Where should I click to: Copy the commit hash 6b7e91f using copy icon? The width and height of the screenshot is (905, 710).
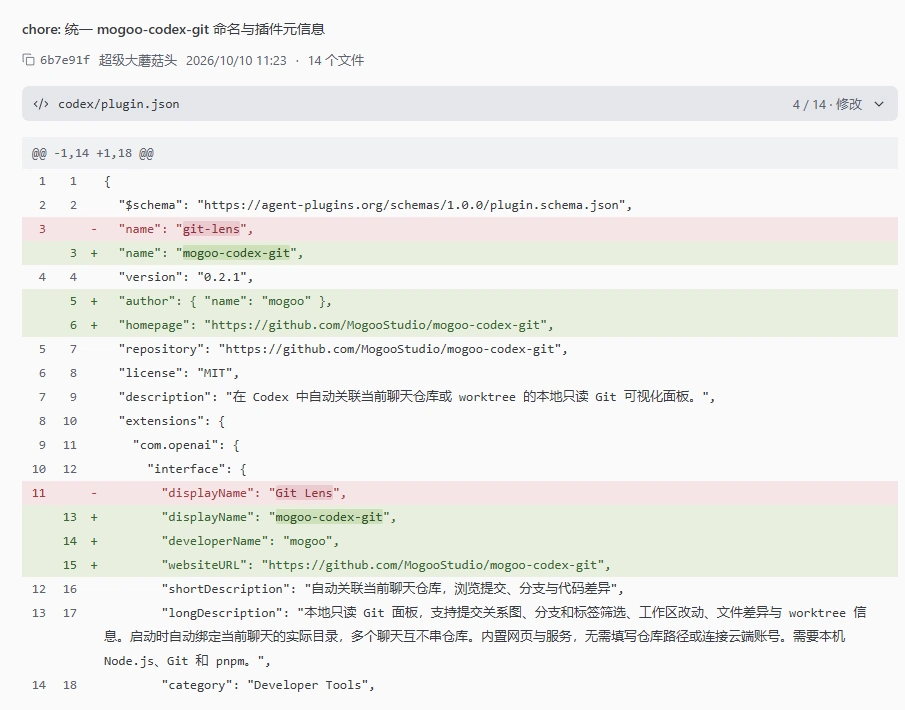click(28, 60)
